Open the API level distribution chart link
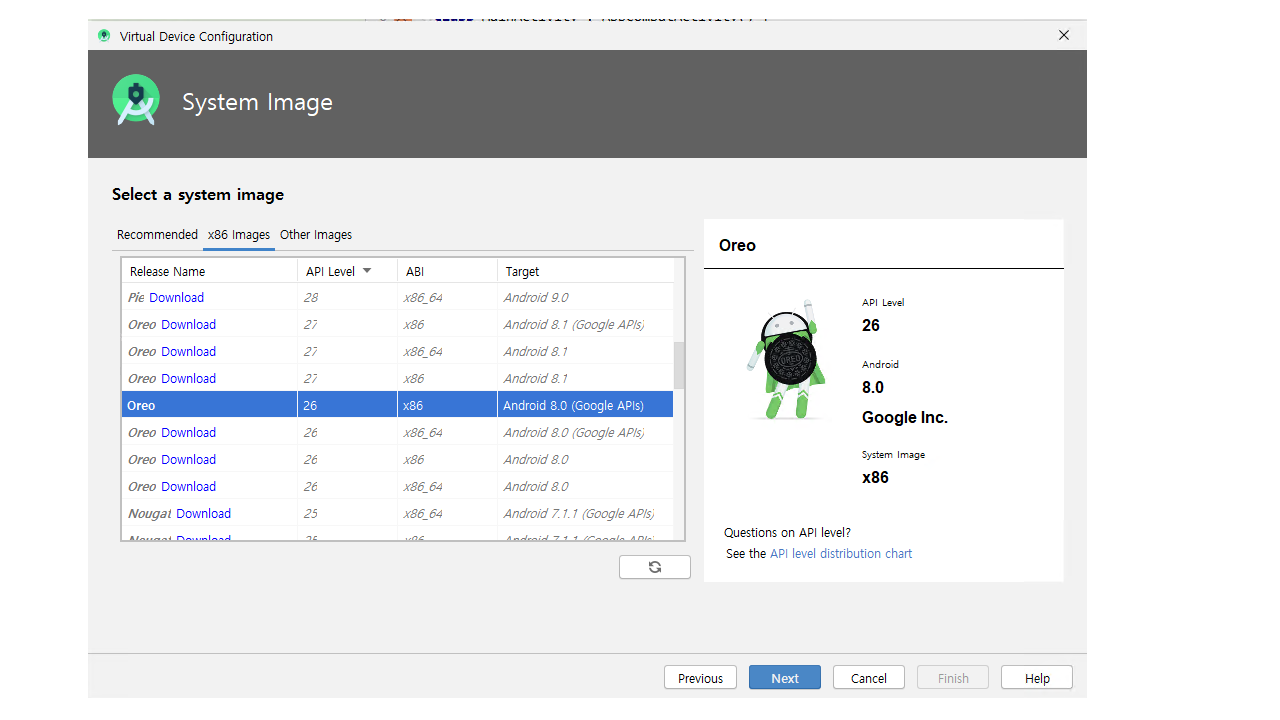 pyautogui.click(x=841, y=554)
